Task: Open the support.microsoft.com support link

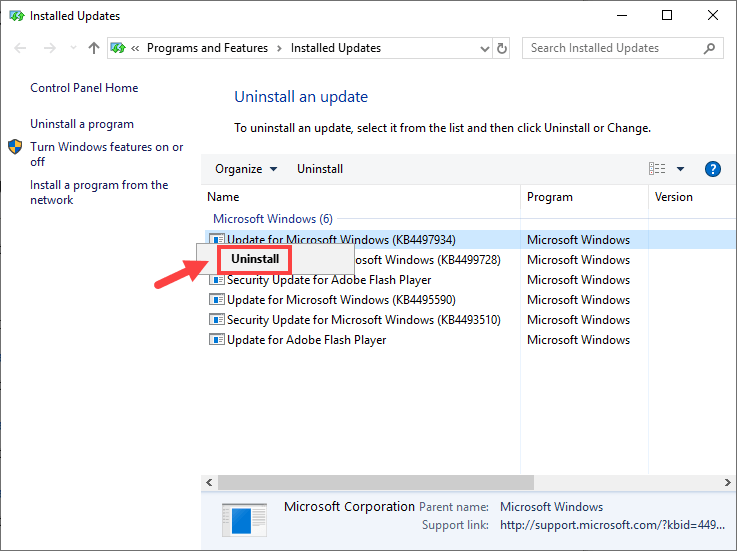Action: 612,525
